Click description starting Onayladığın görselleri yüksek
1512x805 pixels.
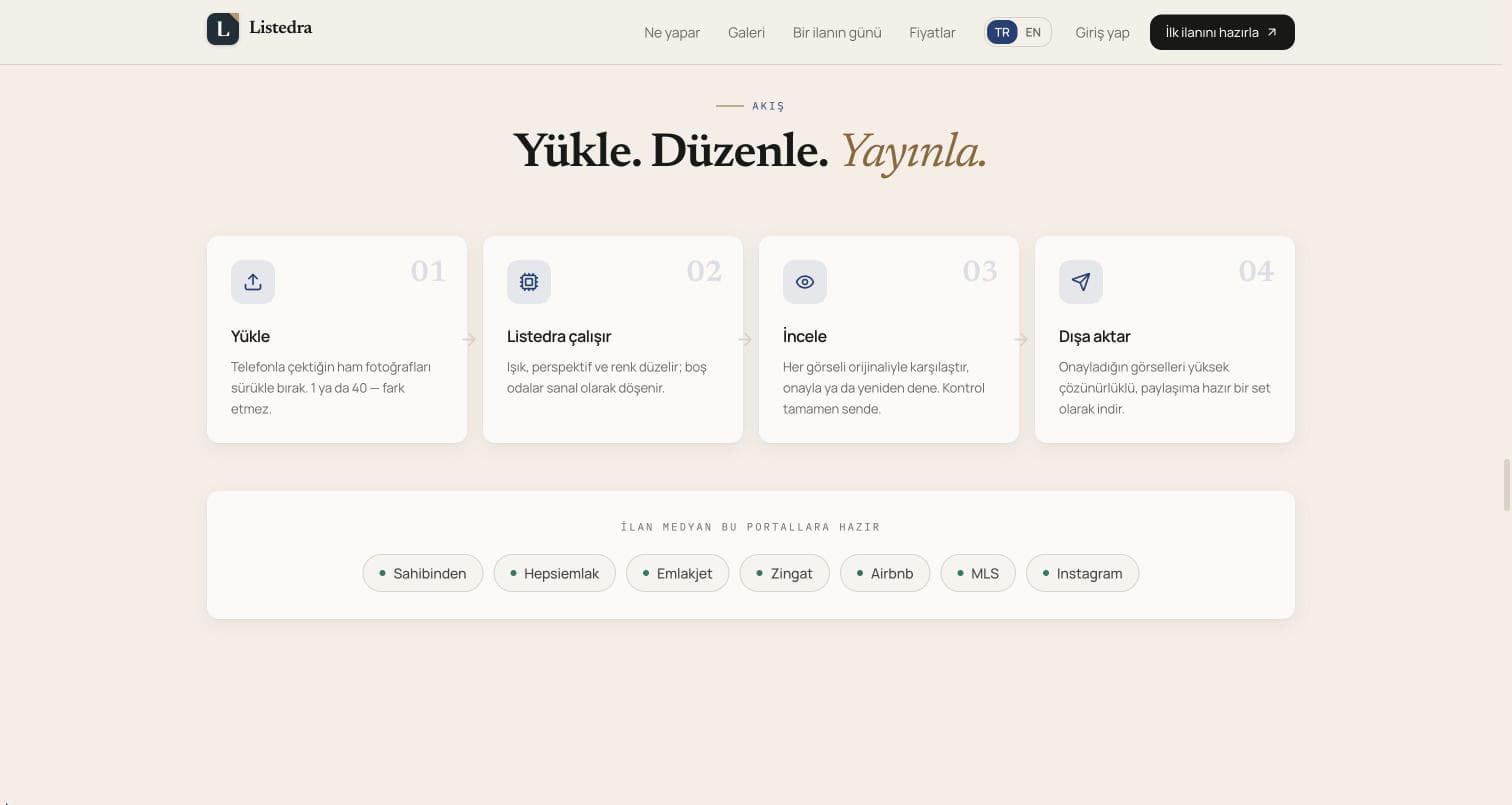pyautogui.click(x=1165, y=388)
